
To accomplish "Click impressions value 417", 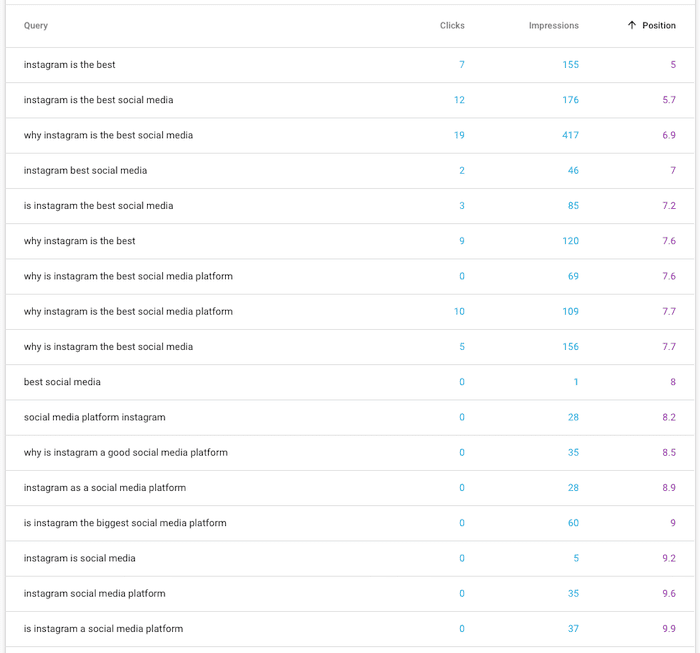I will pyautogui.click(x=570, y=135).
